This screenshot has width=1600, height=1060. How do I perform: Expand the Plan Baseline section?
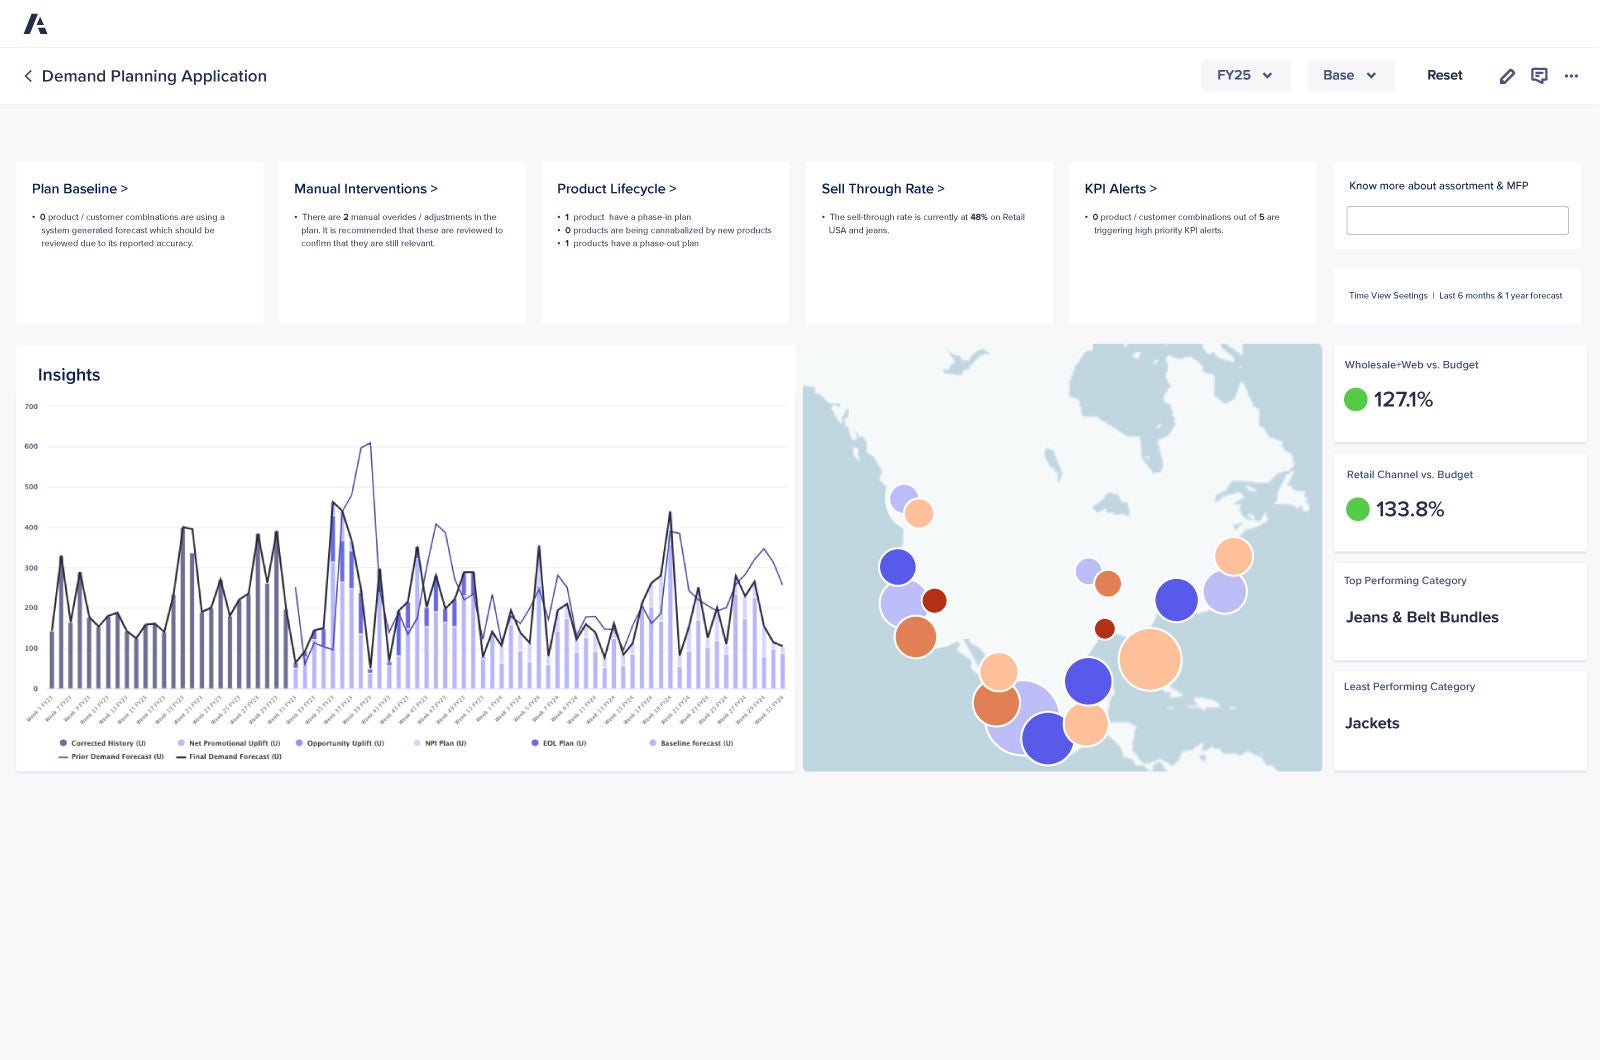point(80,188)
